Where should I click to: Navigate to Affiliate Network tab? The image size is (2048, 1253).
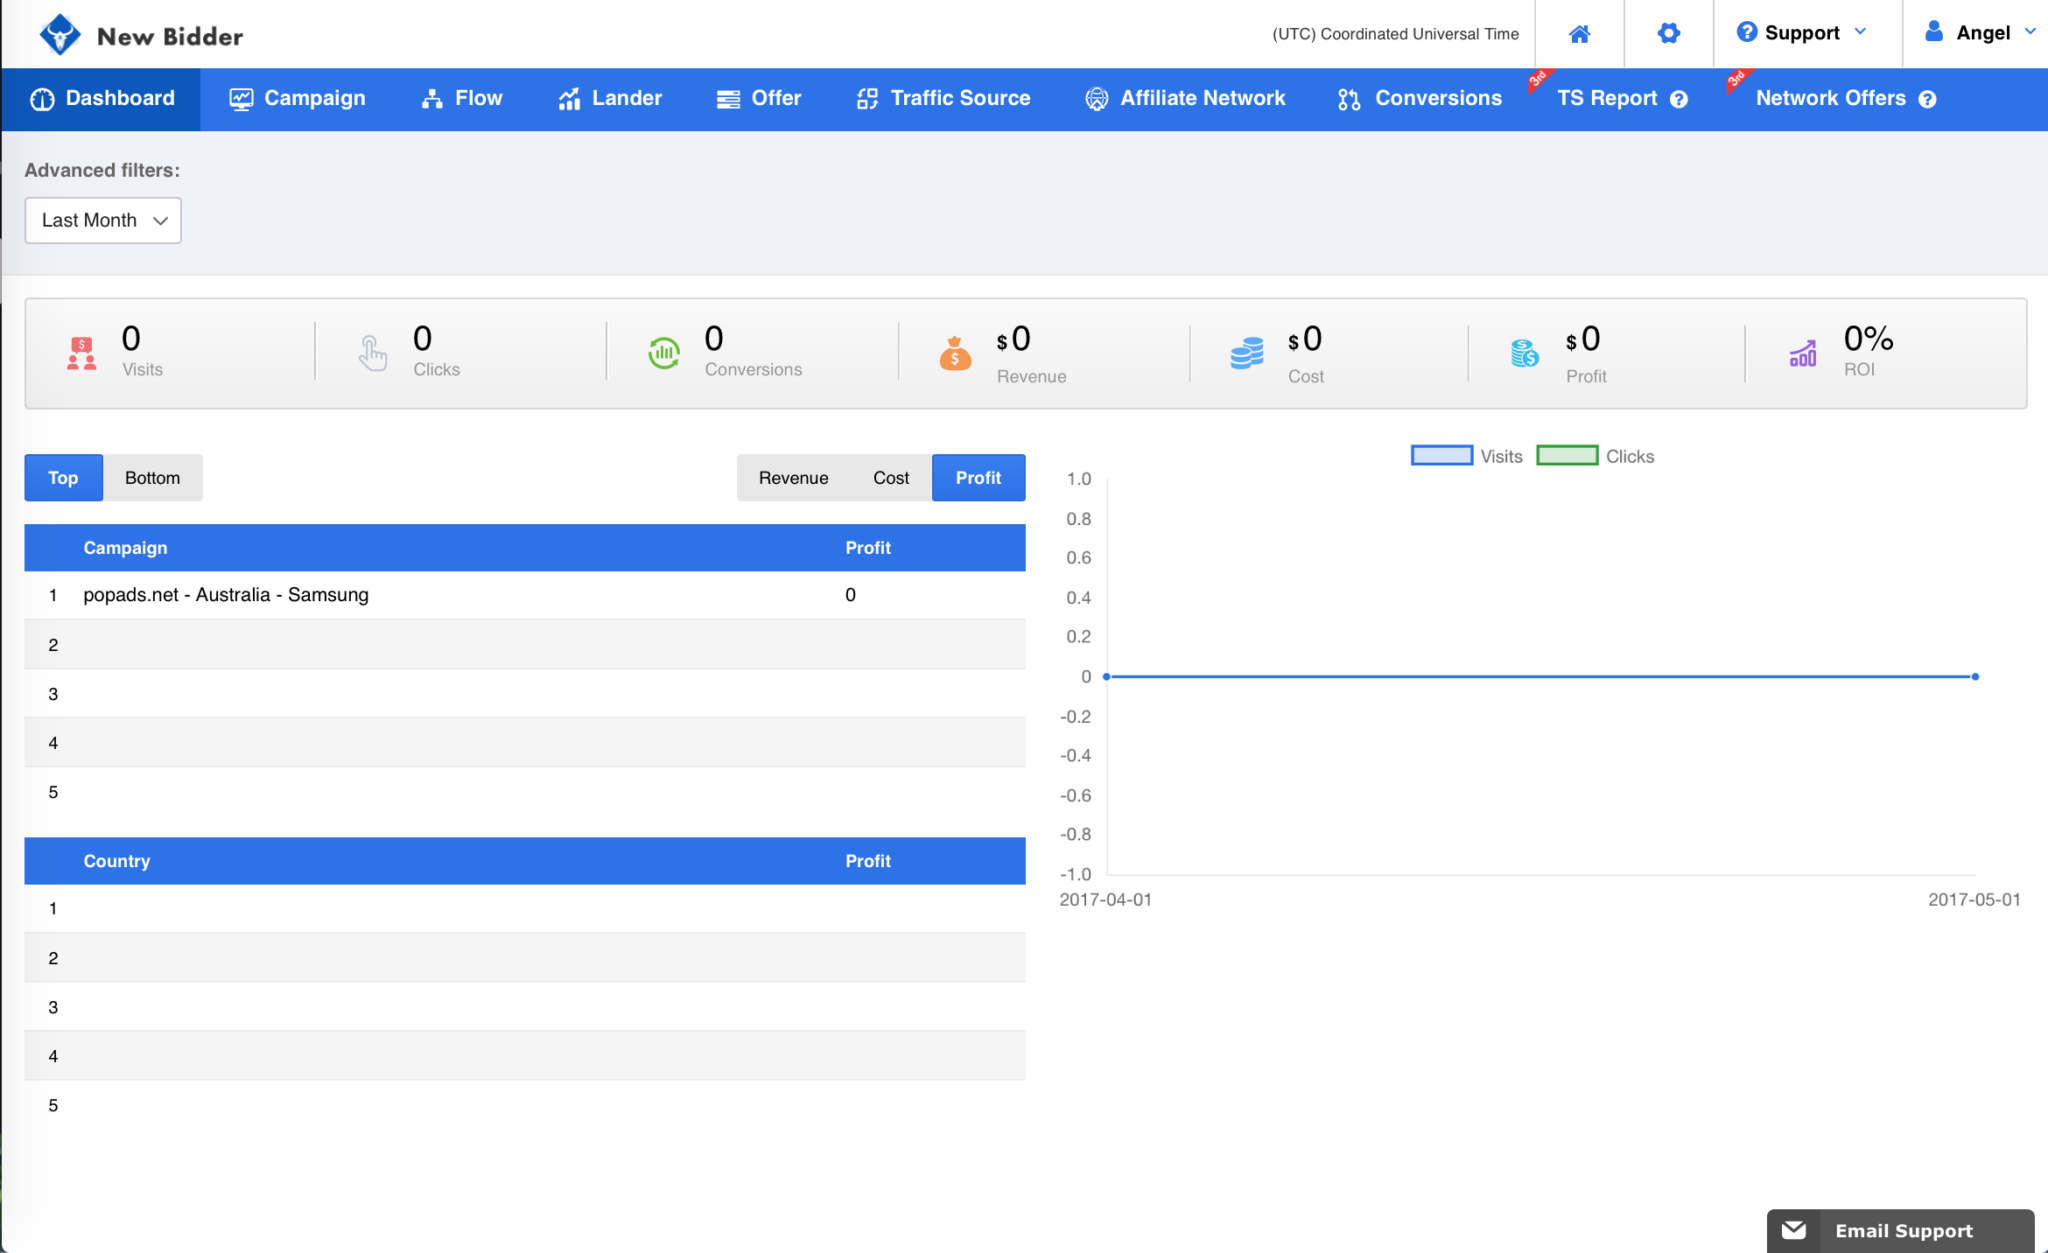[x=1185, y=99]
